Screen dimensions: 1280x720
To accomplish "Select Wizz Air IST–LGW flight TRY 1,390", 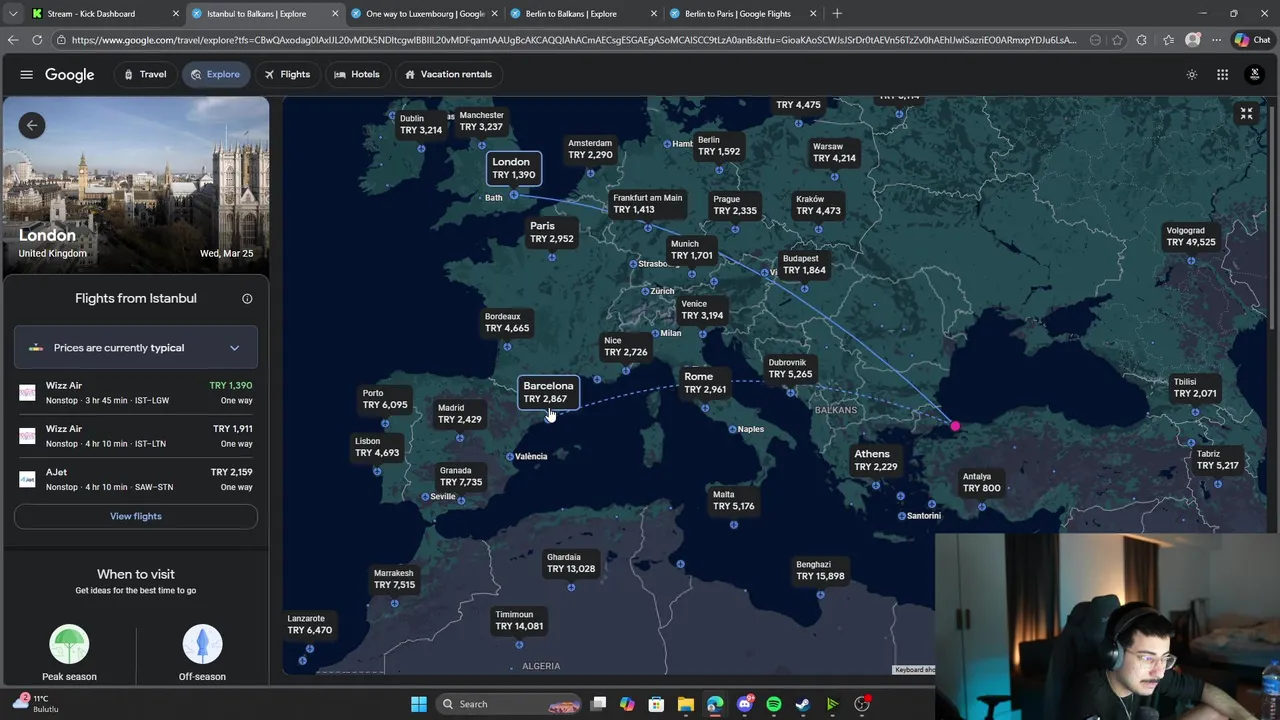I will click(135, 392).
